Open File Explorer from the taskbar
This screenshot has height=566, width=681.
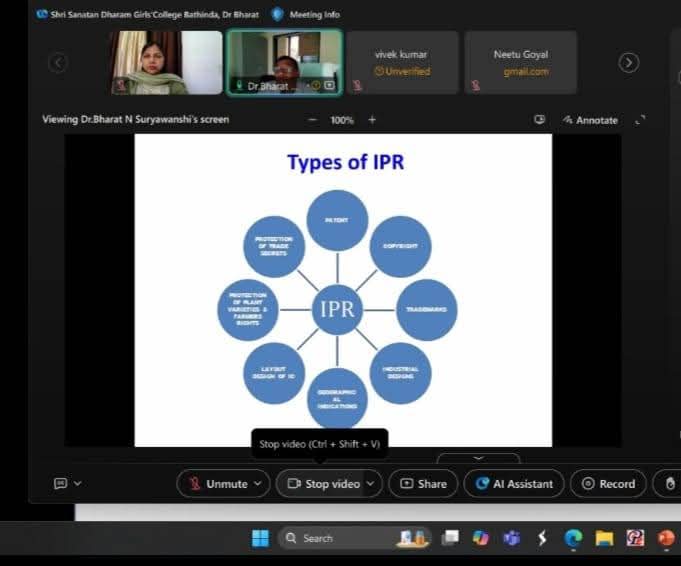tap(604, 538)
